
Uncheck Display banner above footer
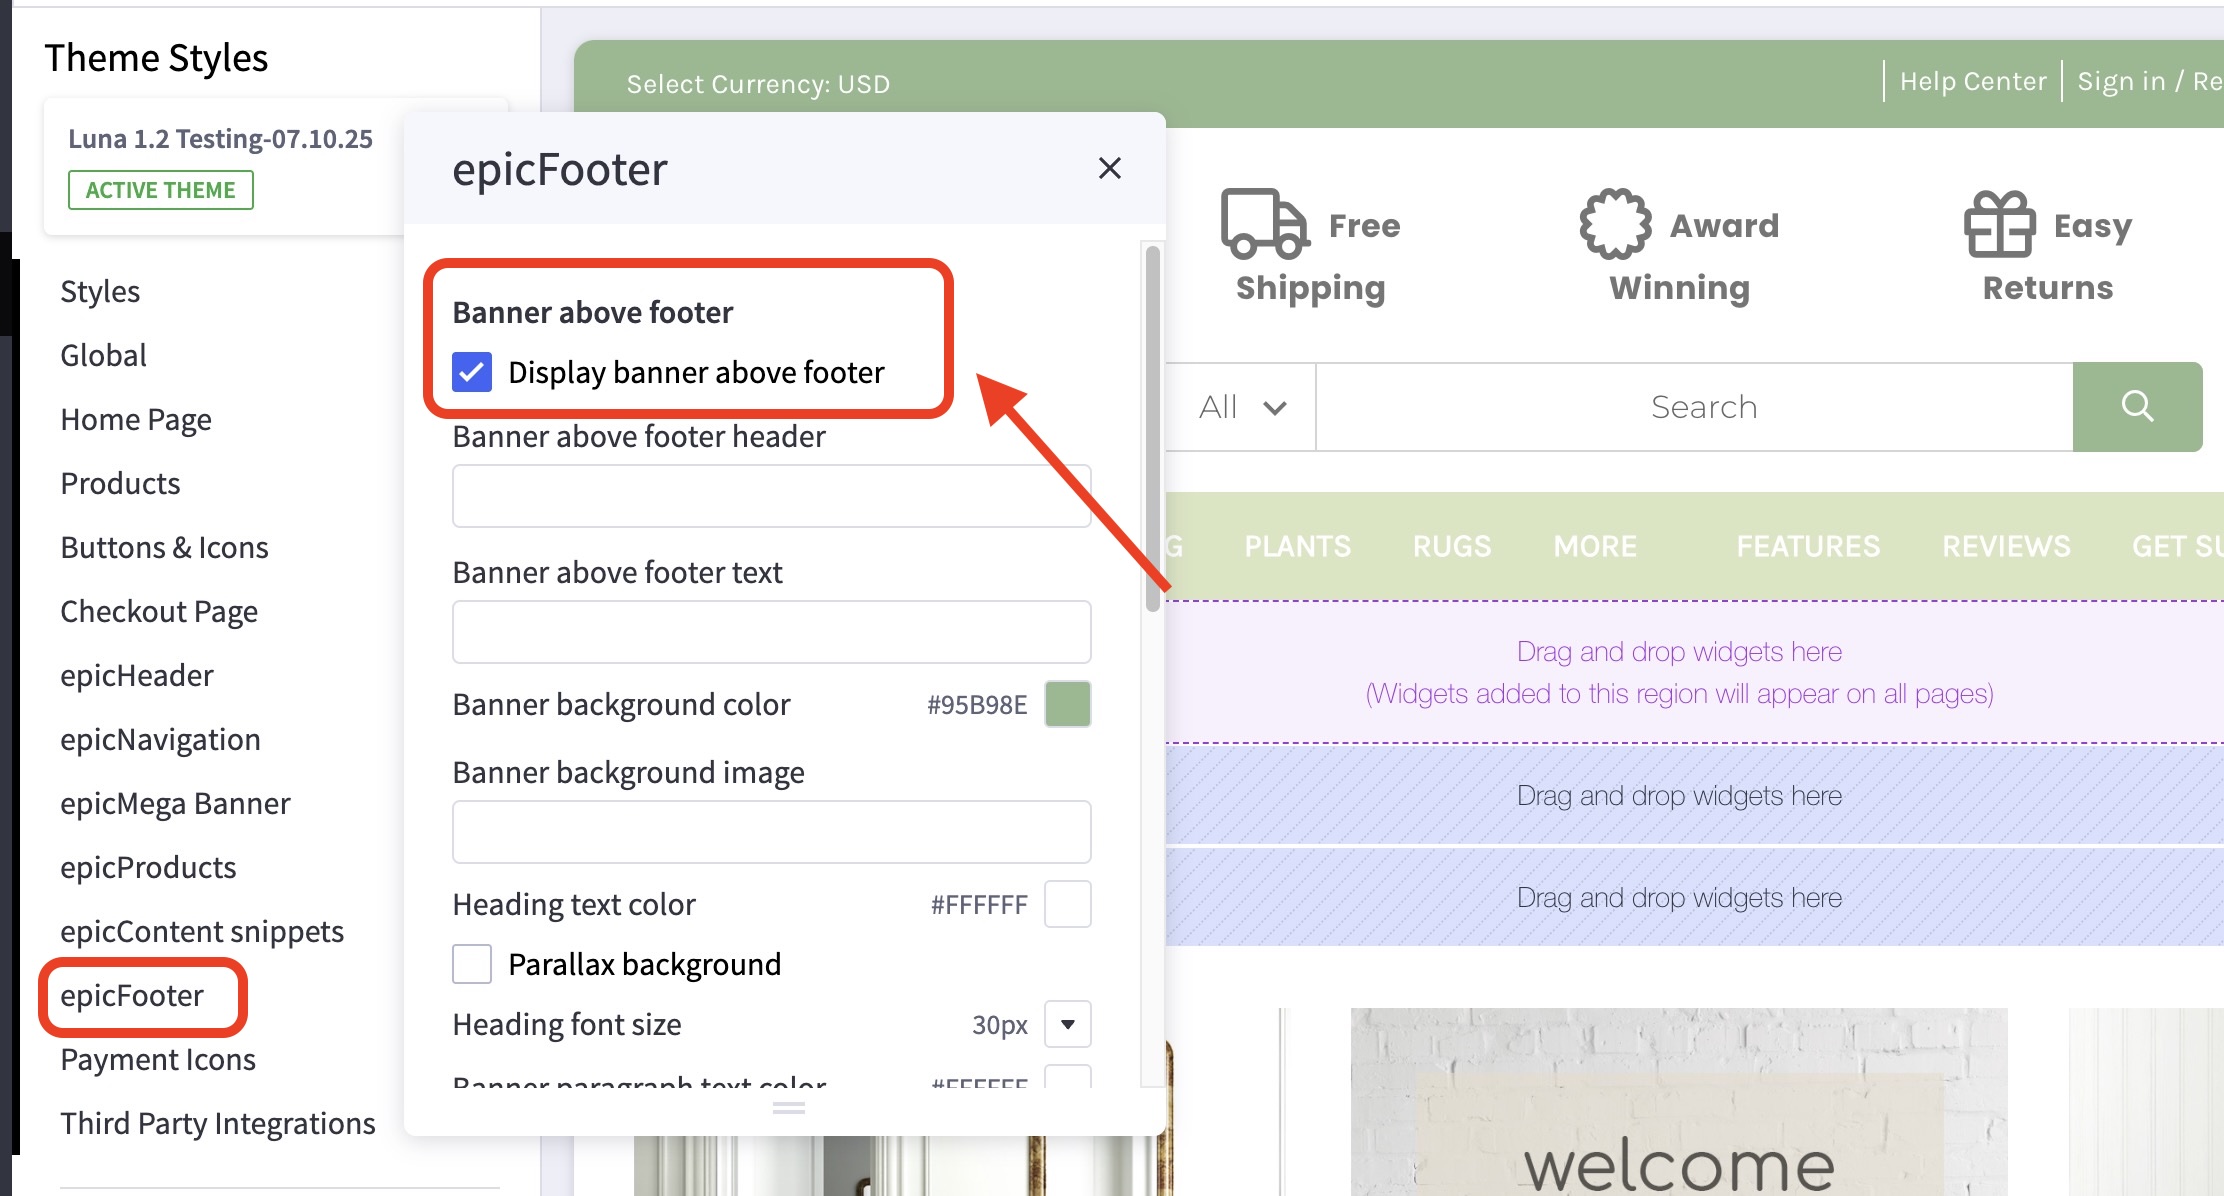click(472, 372)
